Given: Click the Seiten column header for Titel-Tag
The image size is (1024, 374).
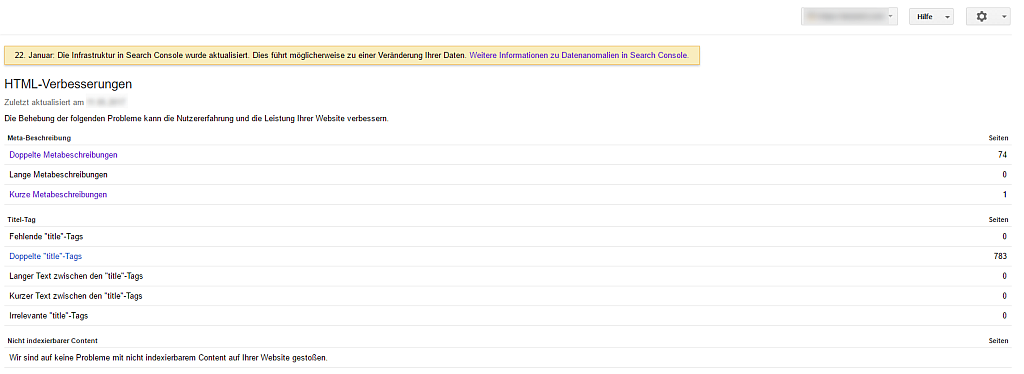Looking at the screenshot, I should [x=998, y=220].
